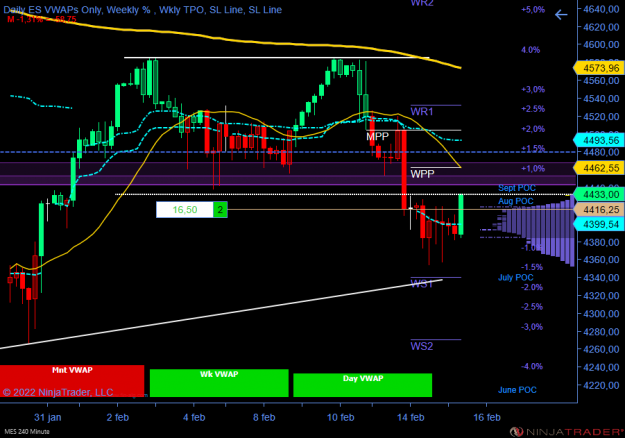625x438 pixels.
Task: Click the 4340,00 price axis value
Action: click(x=601, y=277)
